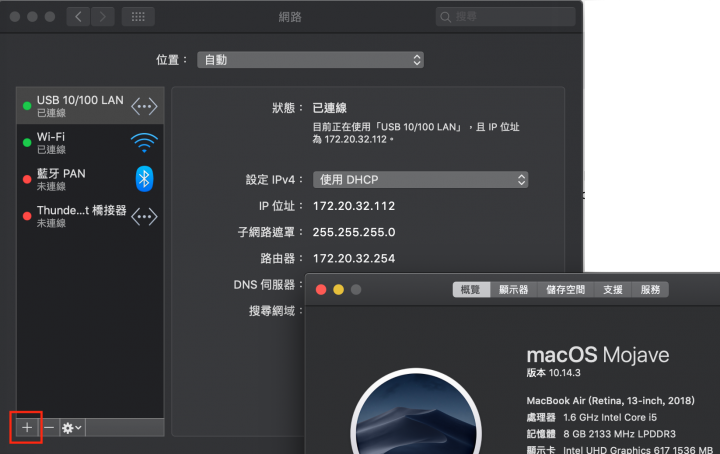Click MacBook Air (Retina, 13-inch, 2018) text

click(610, 401)
